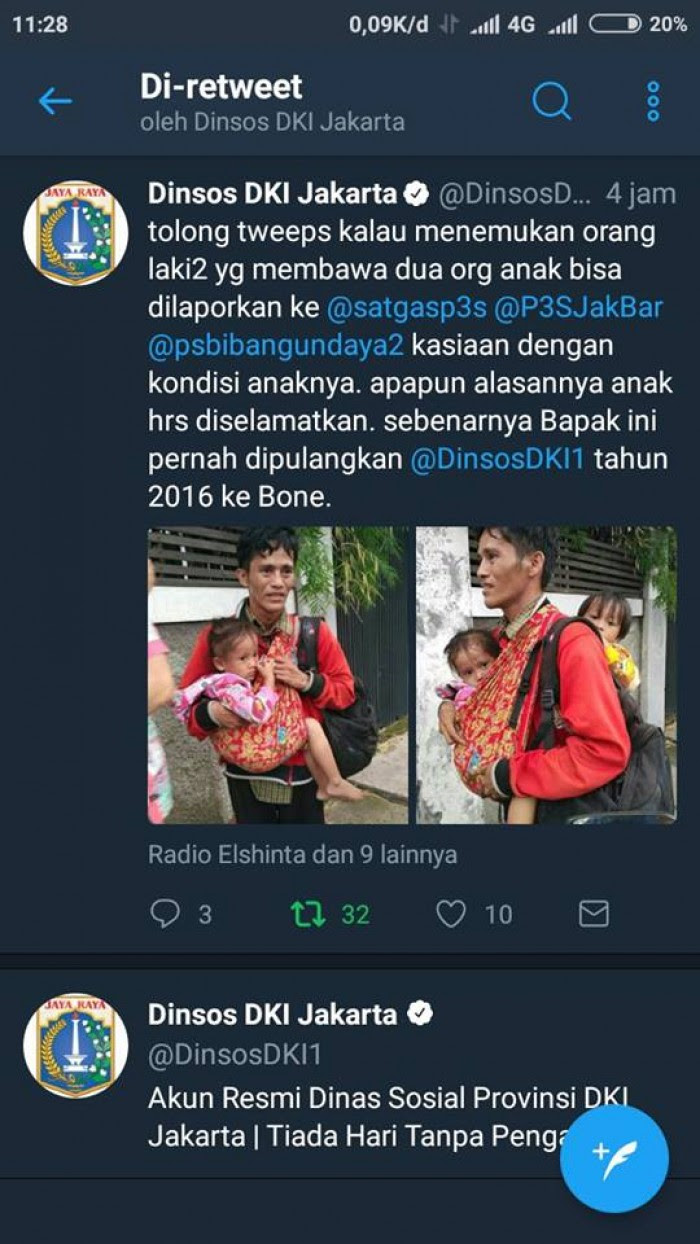This screenshot has height=1244, width=700.
Task: Share tweet via envelope message icon
Action: point(594,913)
